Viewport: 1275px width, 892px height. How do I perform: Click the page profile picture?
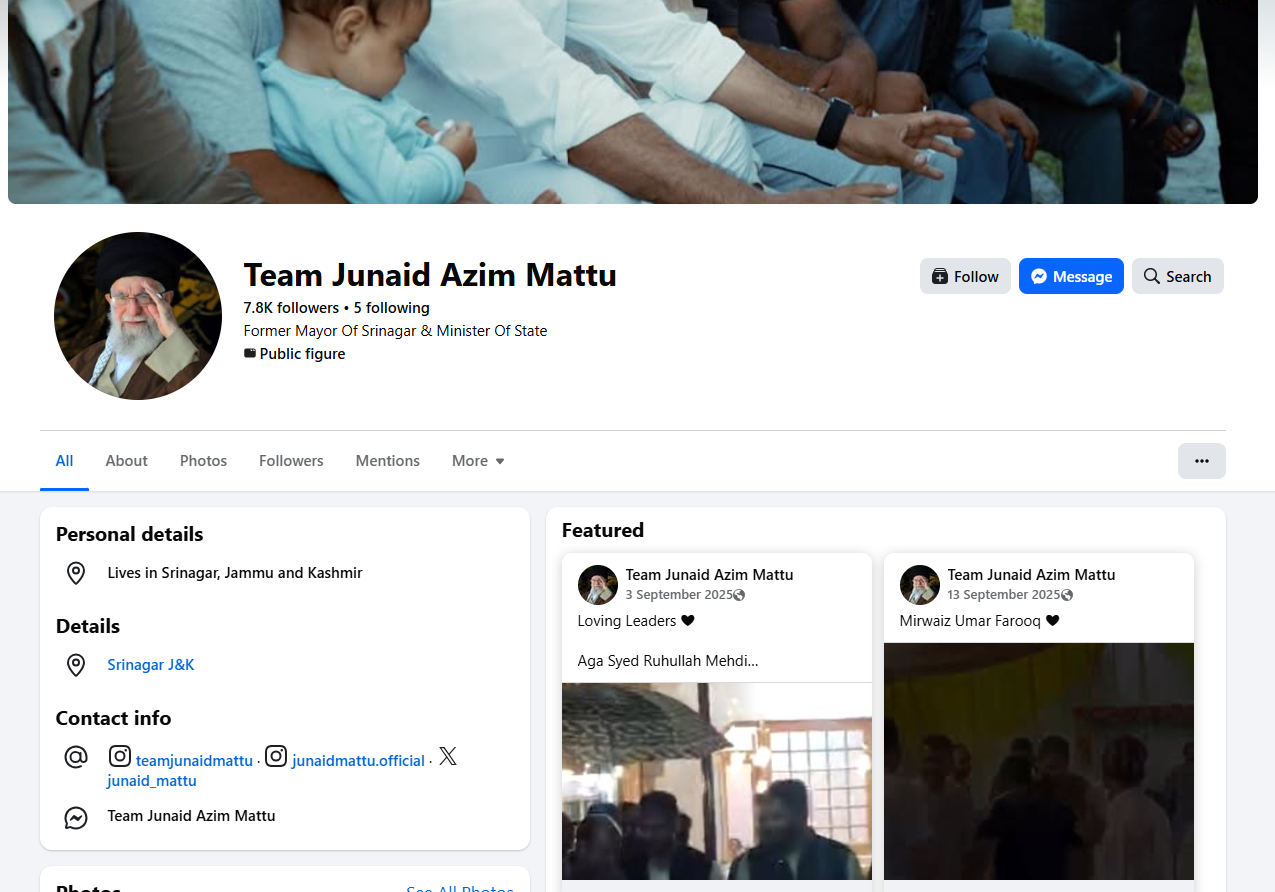(138, 316)
